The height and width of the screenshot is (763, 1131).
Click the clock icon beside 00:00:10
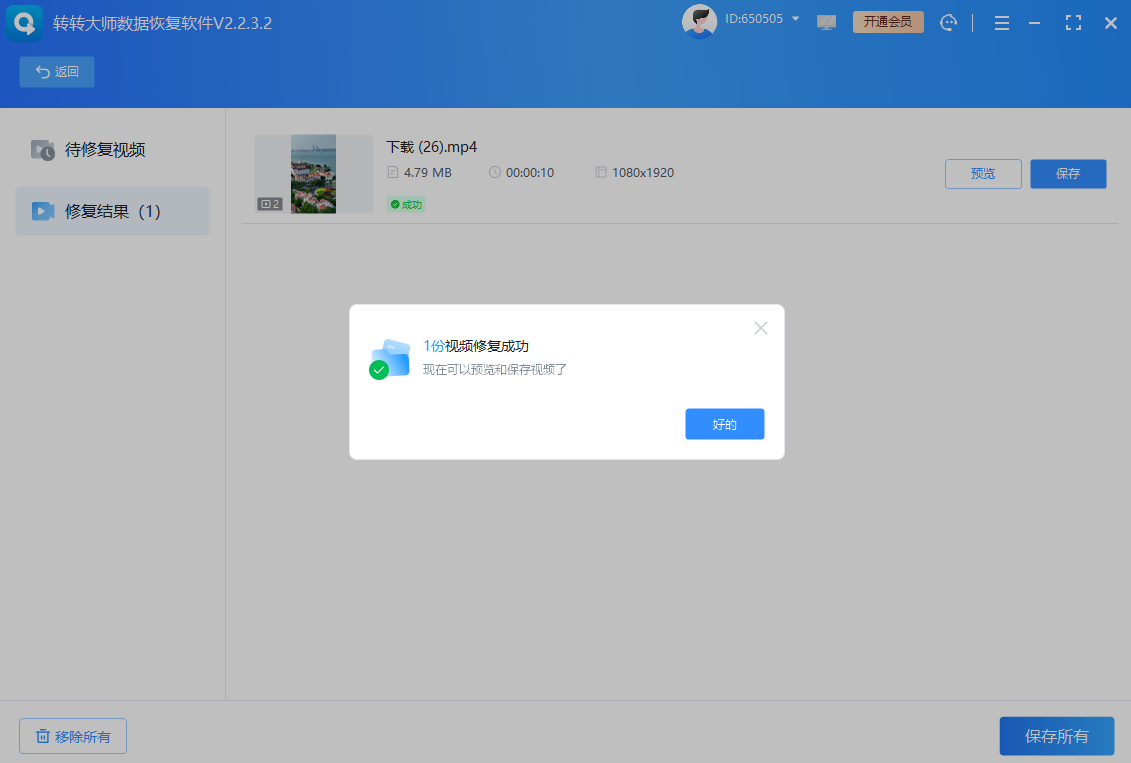click(495, 172)
